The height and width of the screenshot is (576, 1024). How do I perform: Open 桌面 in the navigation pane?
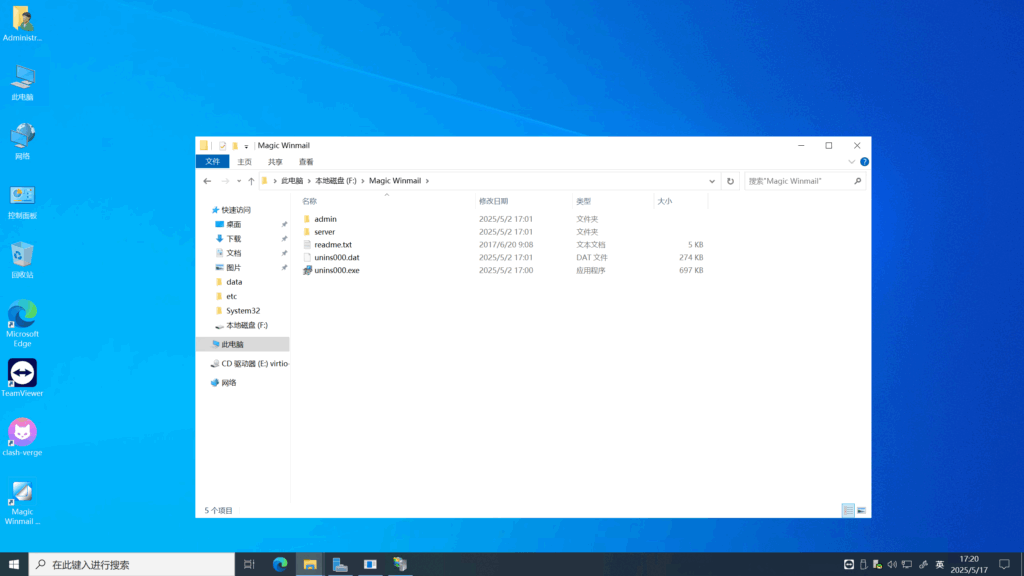(233, 225)
